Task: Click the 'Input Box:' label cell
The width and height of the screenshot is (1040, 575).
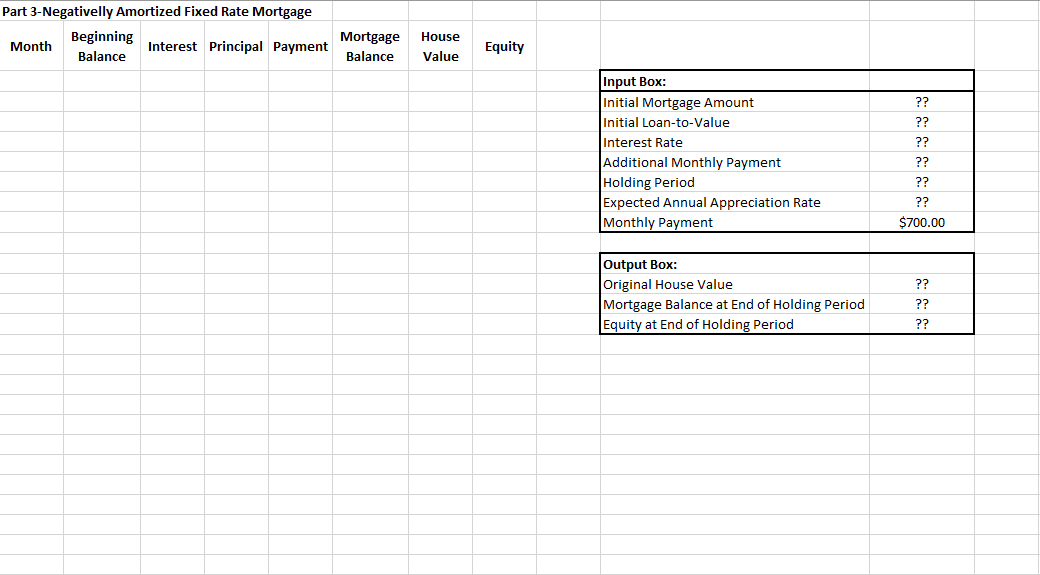Action: [735, 82]
